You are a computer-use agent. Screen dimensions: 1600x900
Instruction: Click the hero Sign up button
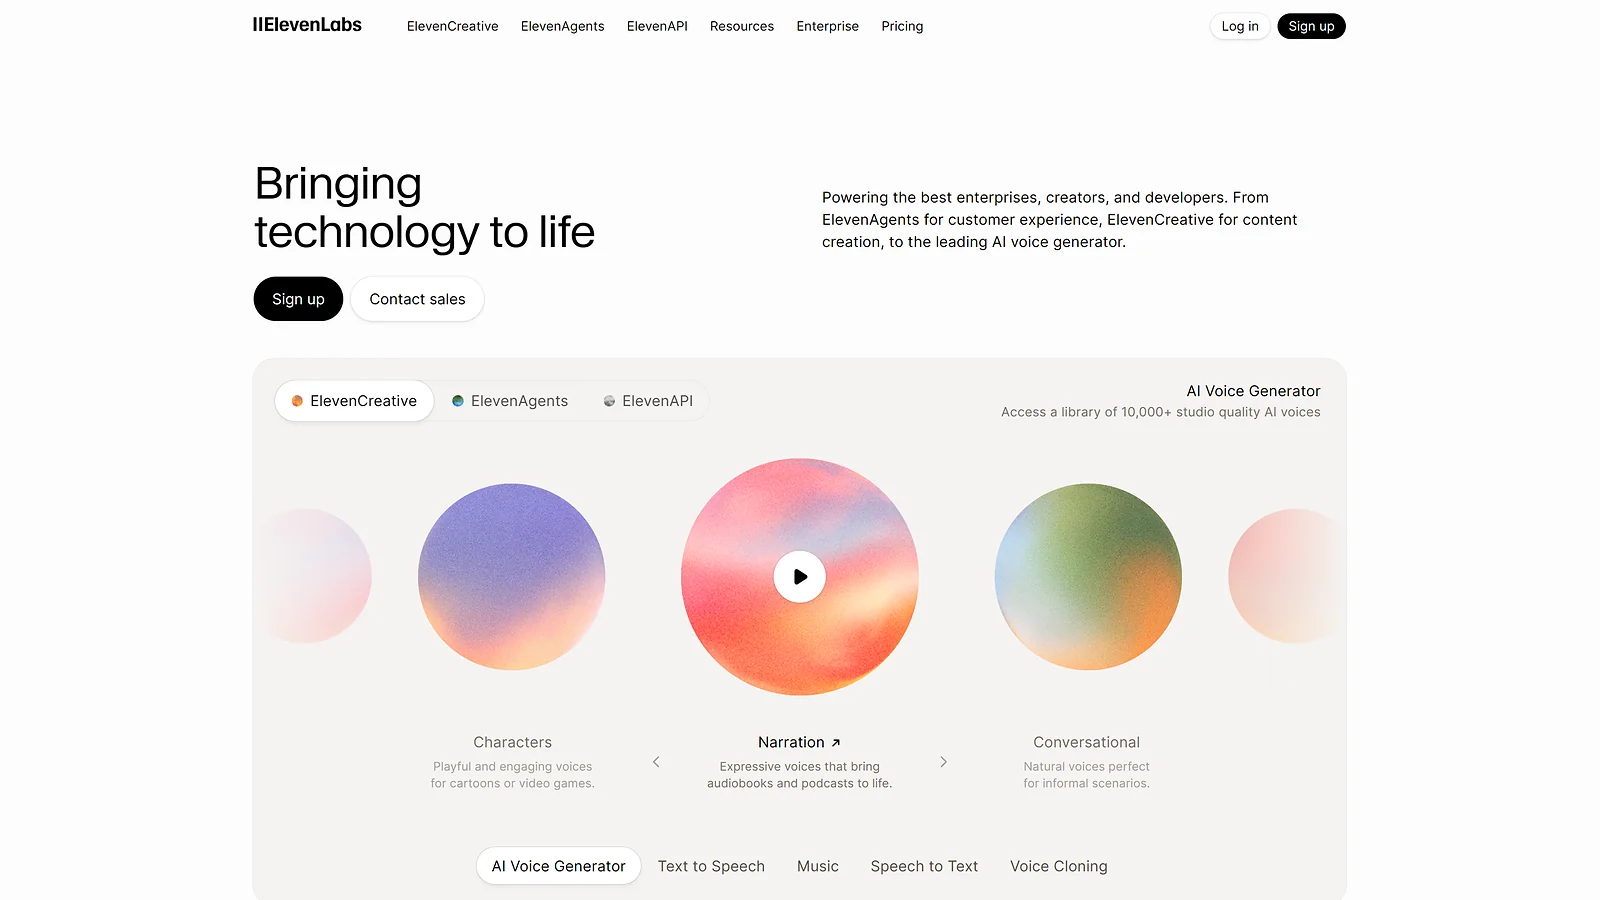click(298, 299)
